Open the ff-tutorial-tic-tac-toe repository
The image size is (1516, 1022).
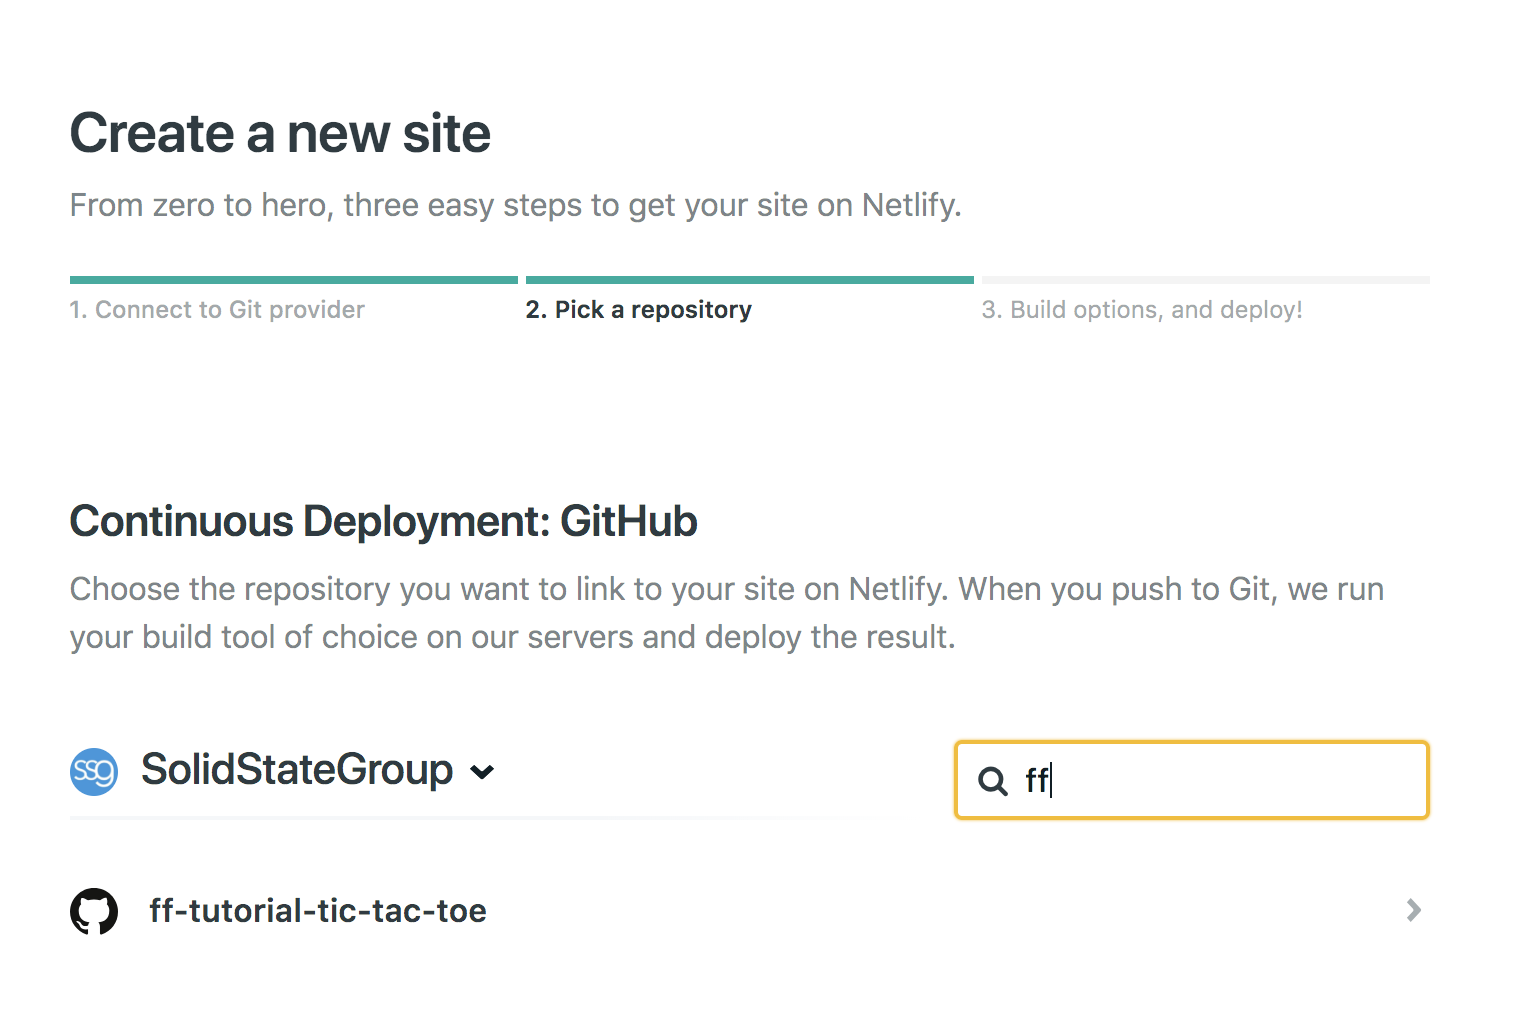click(x=316, y=910)
